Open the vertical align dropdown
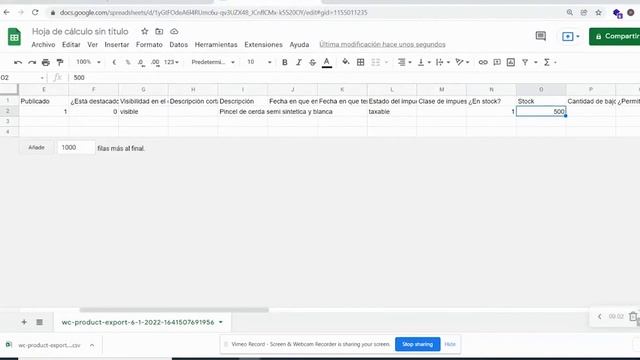 [x=424, y=62]
